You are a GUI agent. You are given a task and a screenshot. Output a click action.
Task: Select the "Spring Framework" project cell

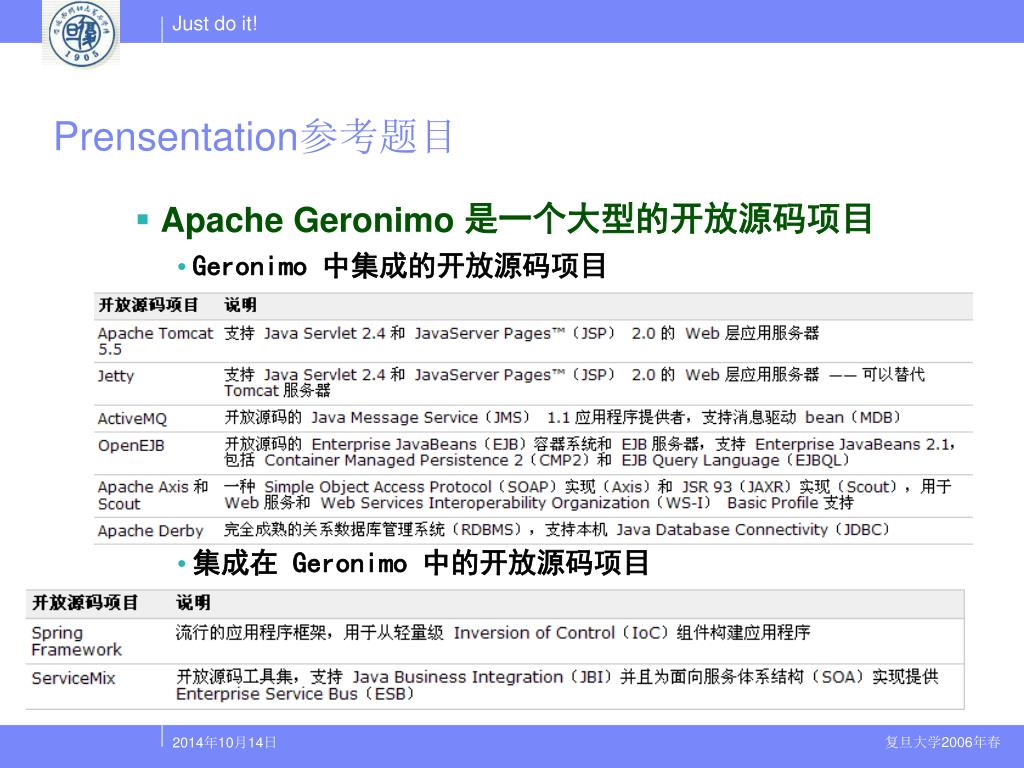point(76,641)
